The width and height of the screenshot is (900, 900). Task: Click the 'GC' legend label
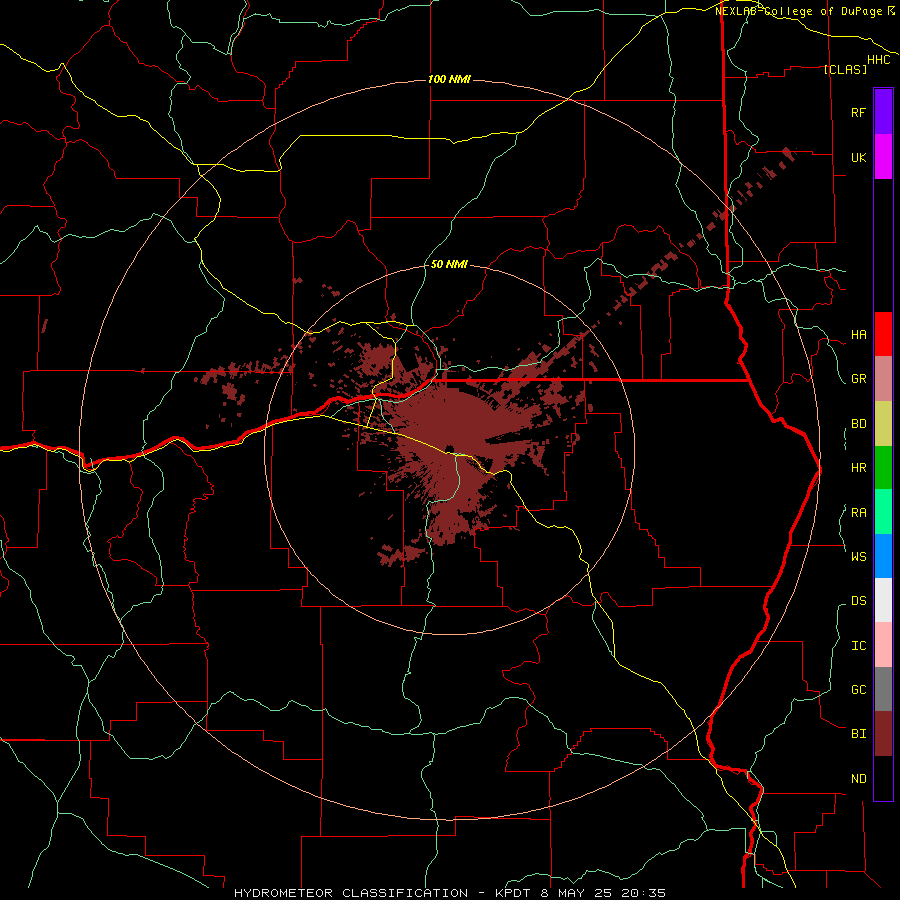click(x=858, y=690)
